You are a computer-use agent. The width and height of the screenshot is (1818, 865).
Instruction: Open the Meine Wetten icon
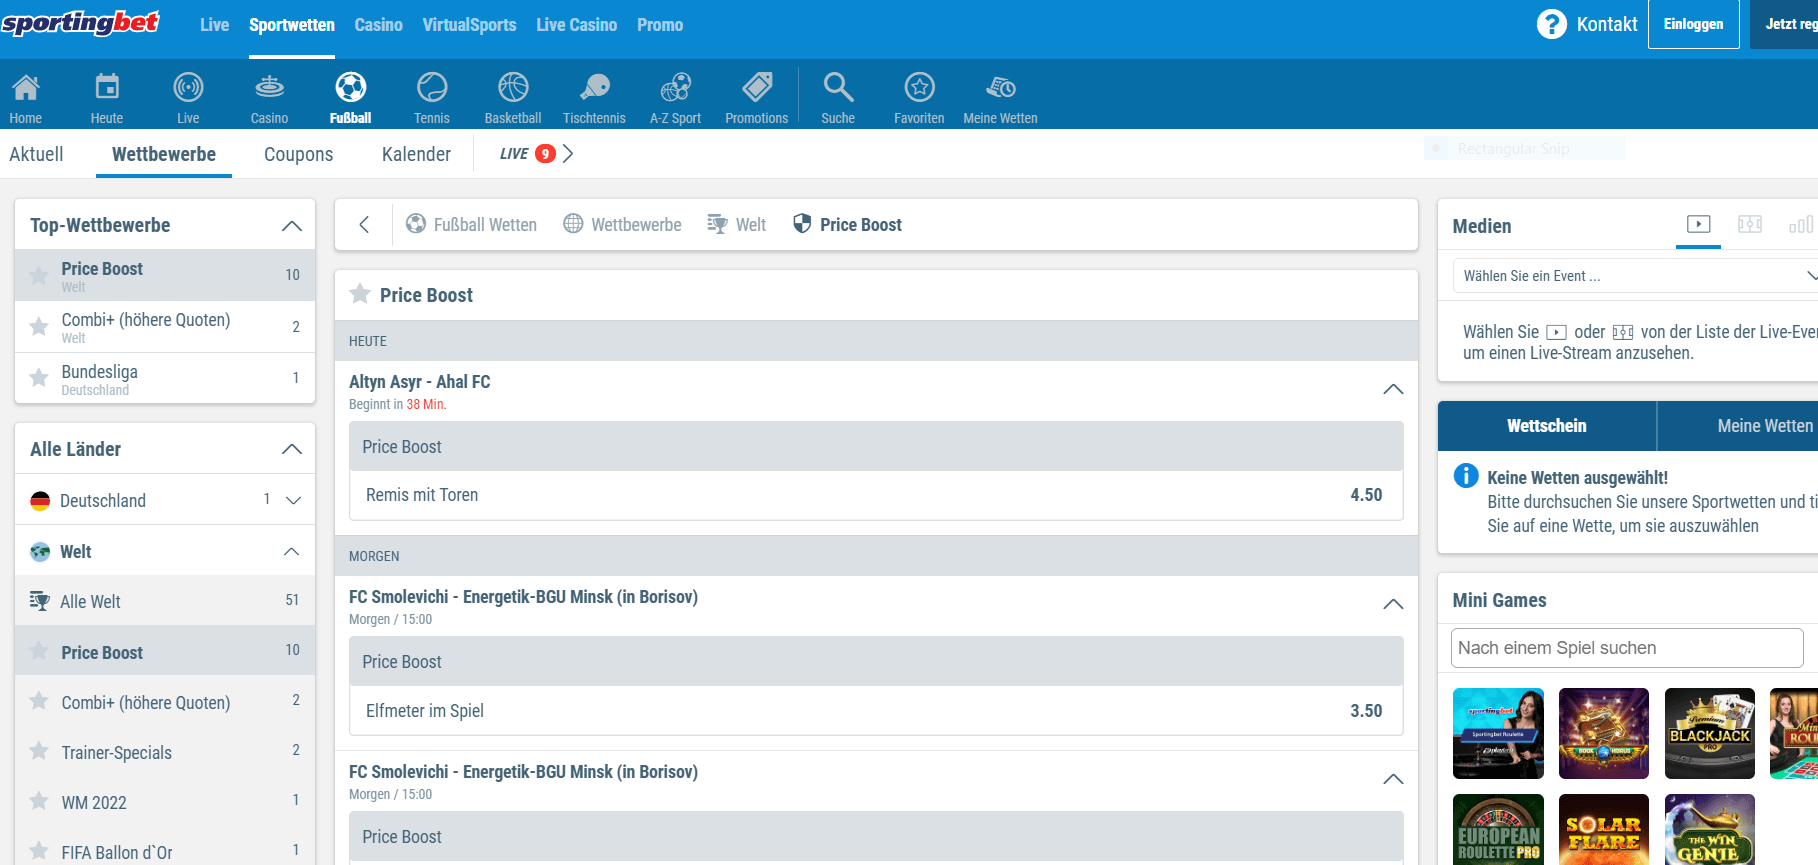[x=1001, y=88]
